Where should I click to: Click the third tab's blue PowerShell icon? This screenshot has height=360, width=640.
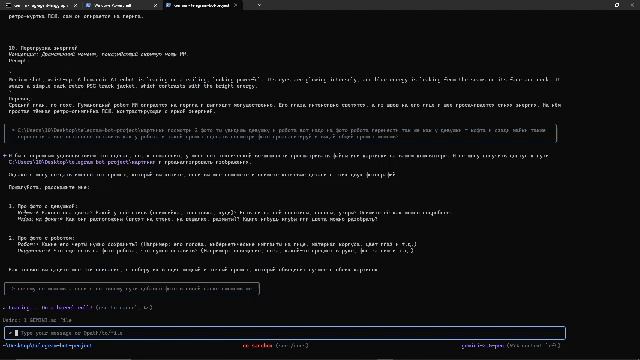168,5
